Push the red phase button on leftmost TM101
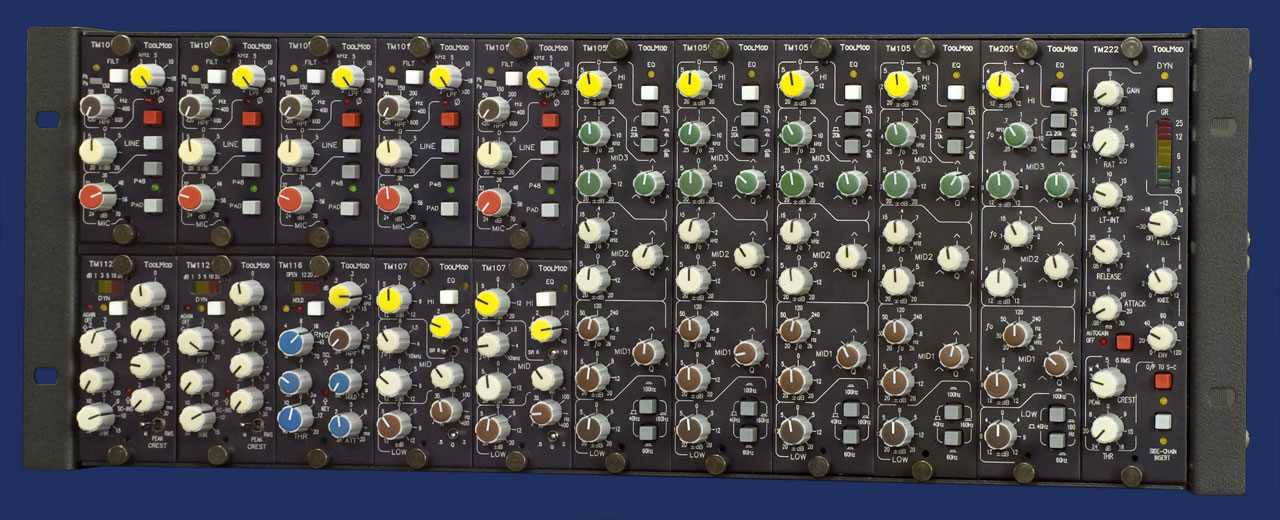 152,118
